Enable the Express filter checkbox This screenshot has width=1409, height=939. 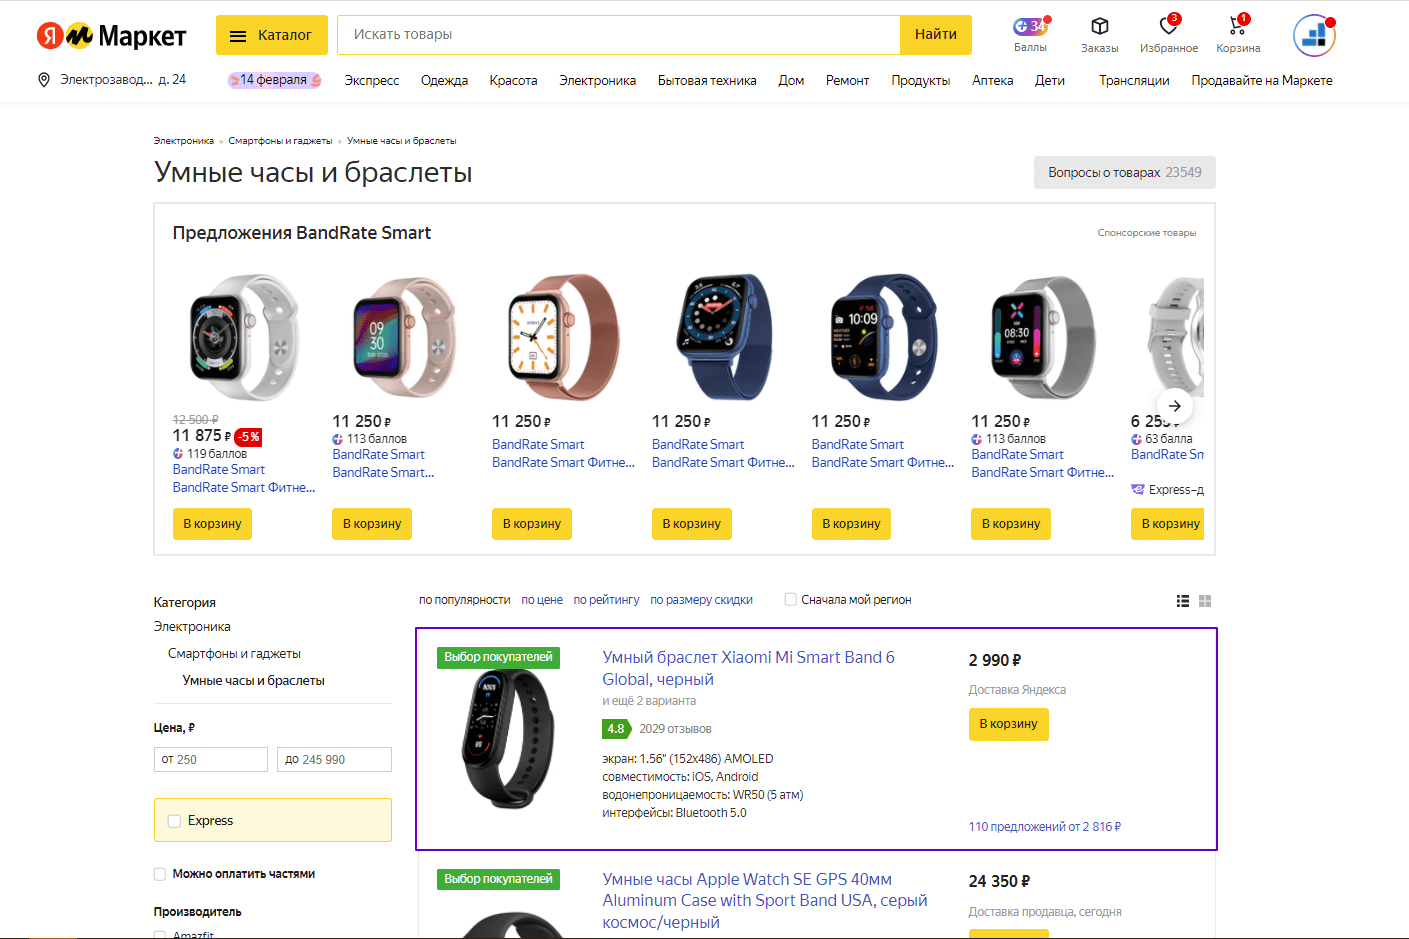point(175,821)
